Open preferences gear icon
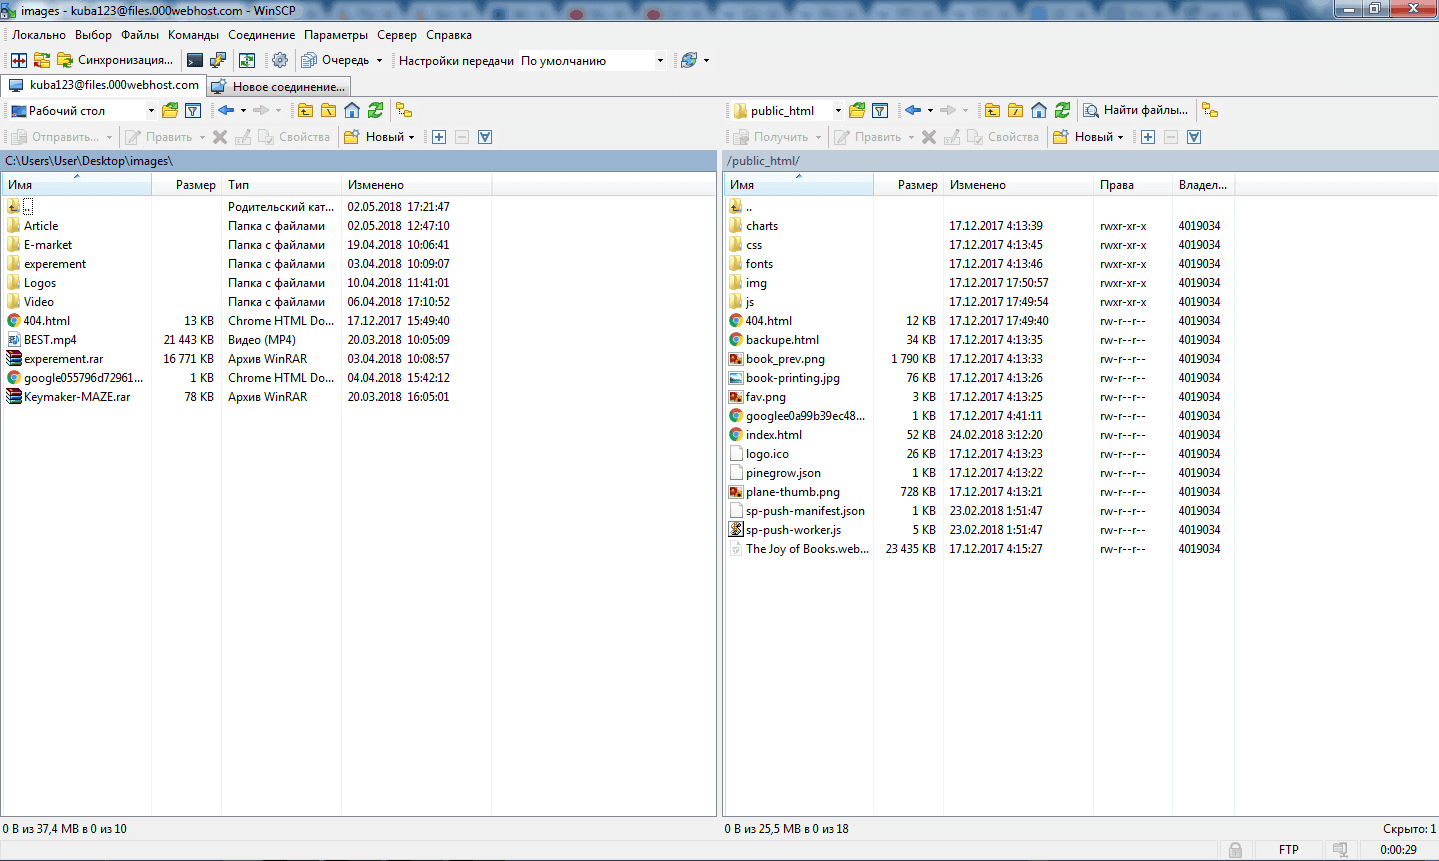 pyautogui.click(x=280, y=60)
